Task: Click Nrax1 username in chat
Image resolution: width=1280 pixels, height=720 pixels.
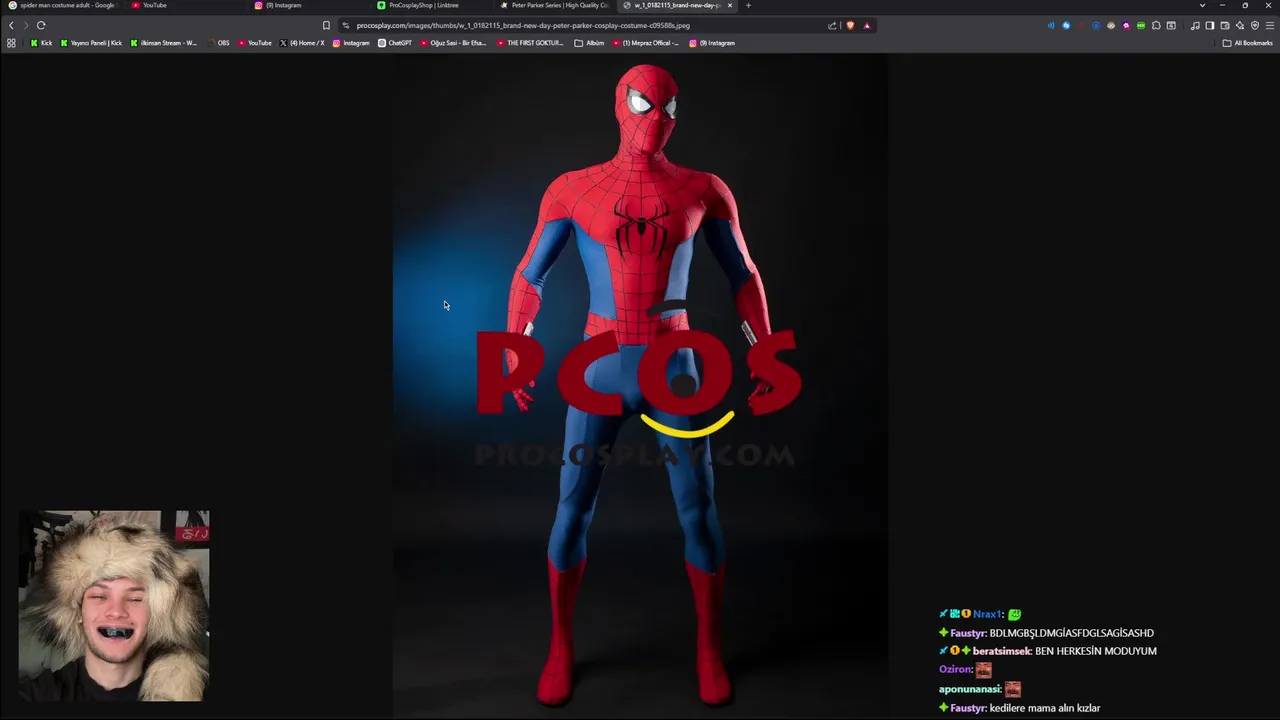Action: 987,614
